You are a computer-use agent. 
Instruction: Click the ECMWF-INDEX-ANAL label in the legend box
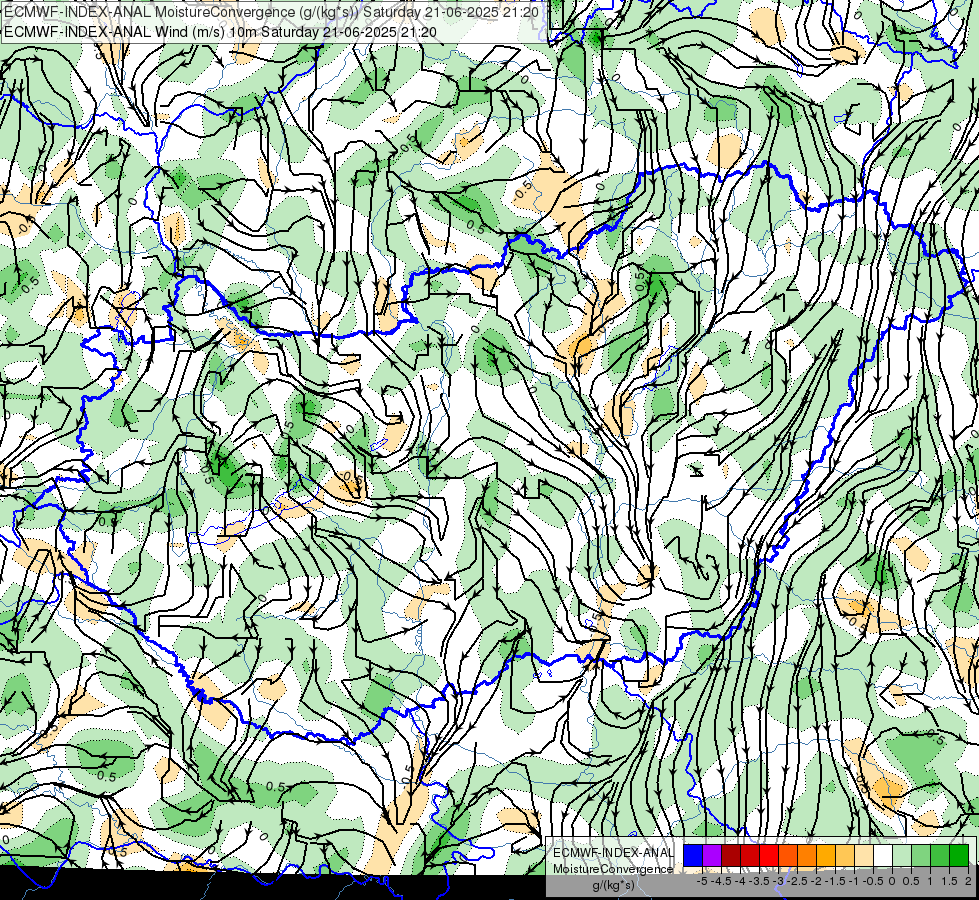[x=614, y=853]
